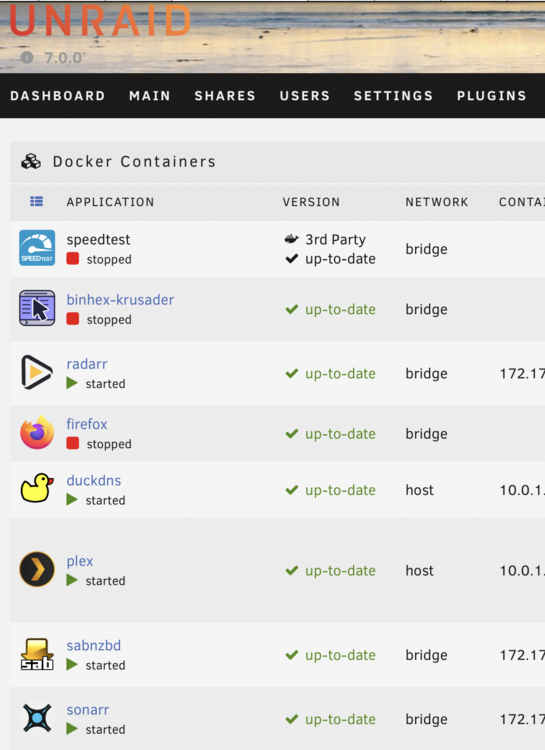Click the sonarr container icon

point(37,717)
